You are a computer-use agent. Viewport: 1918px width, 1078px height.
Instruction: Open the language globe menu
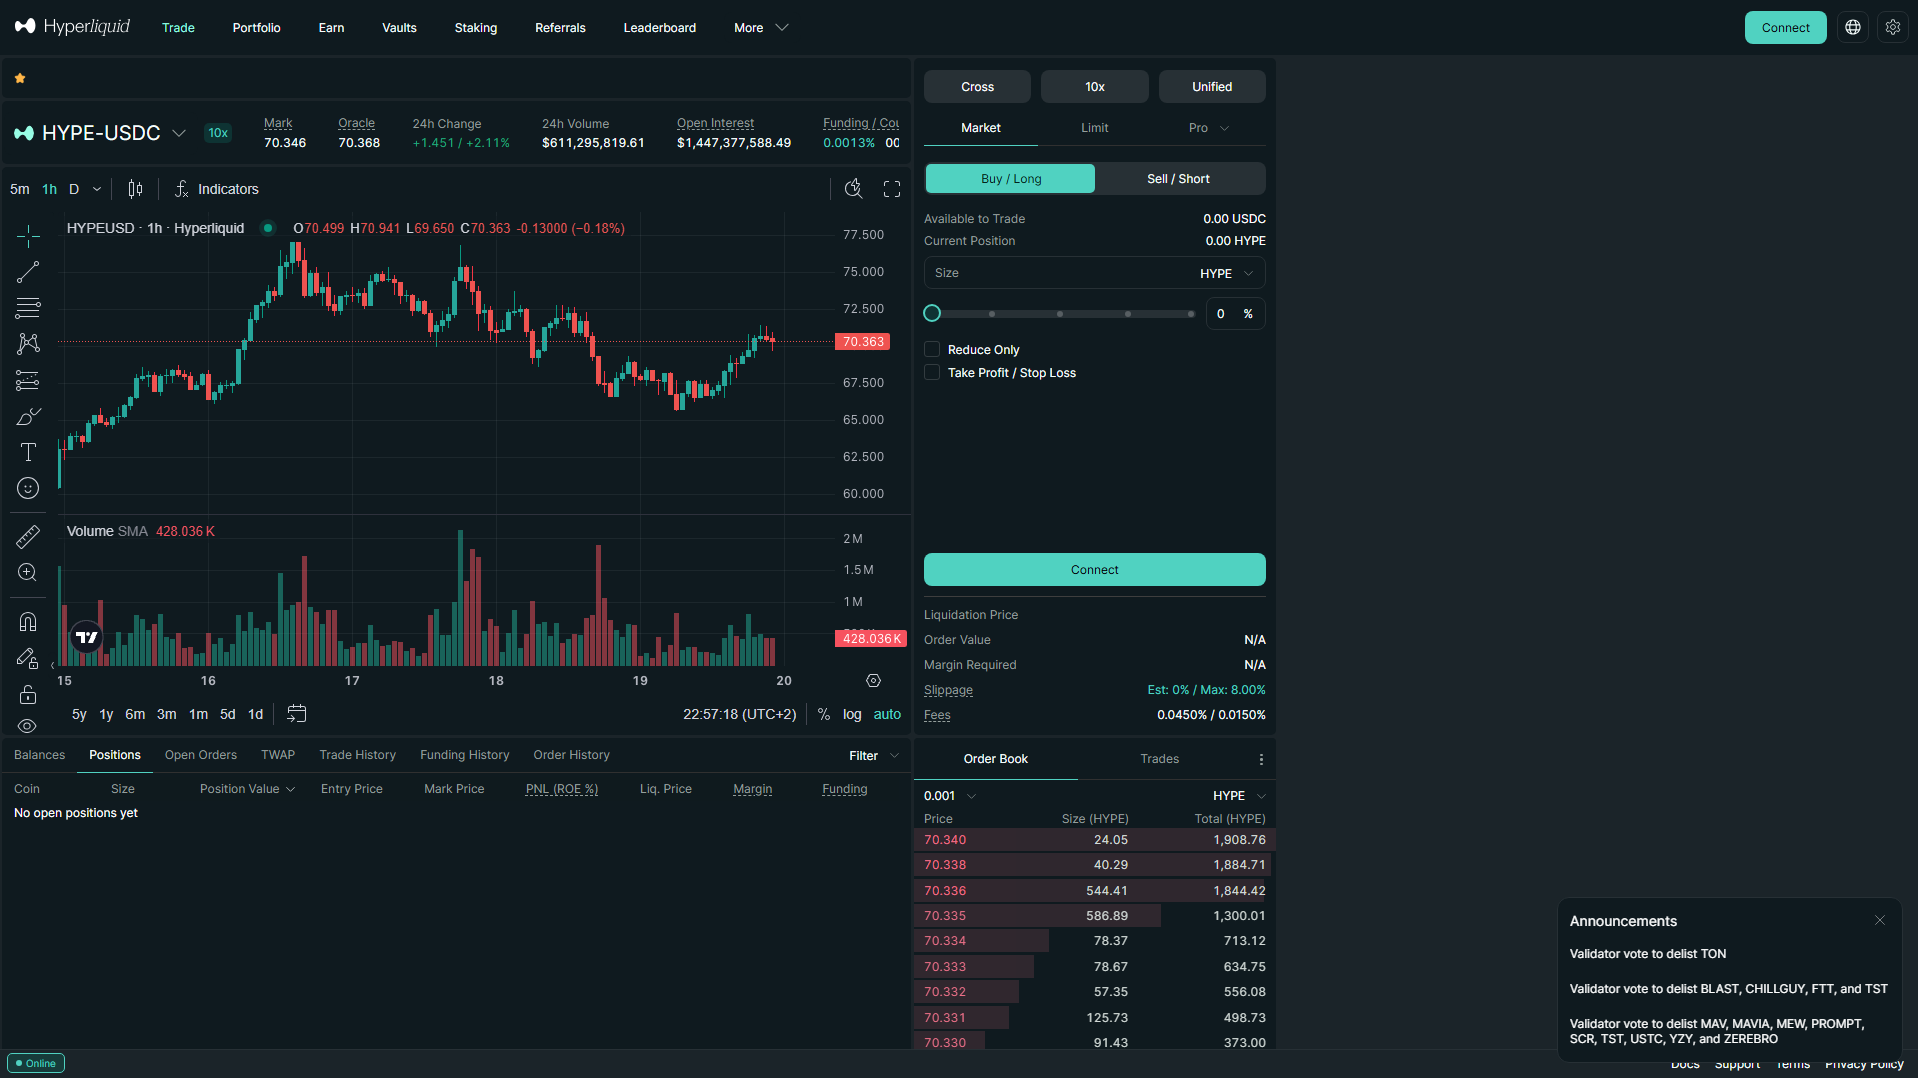(1853, 27)
